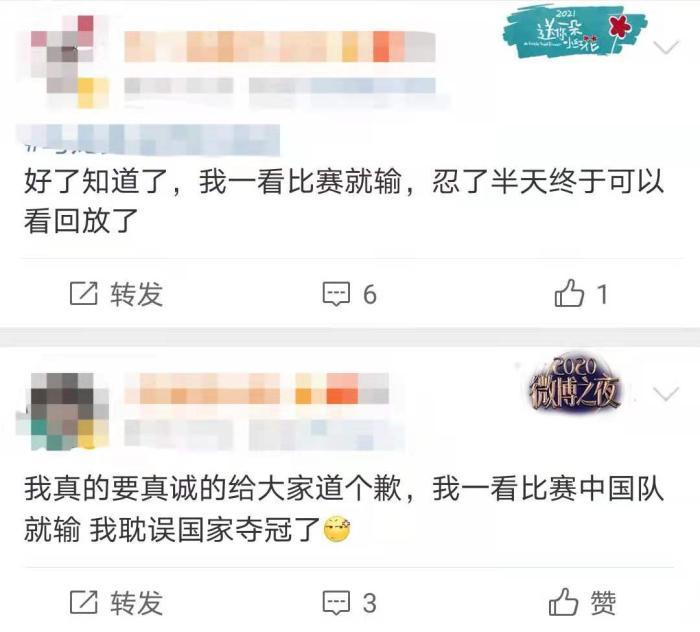Open the second poster's blurred username
Viewport: 700px width, 632px height.
[256, 389]
